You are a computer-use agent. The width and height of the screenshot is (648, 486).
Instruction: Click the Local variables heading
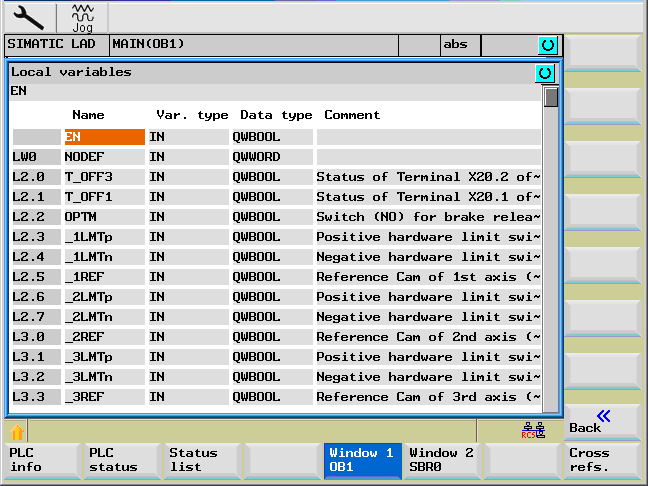pos(71,72)
